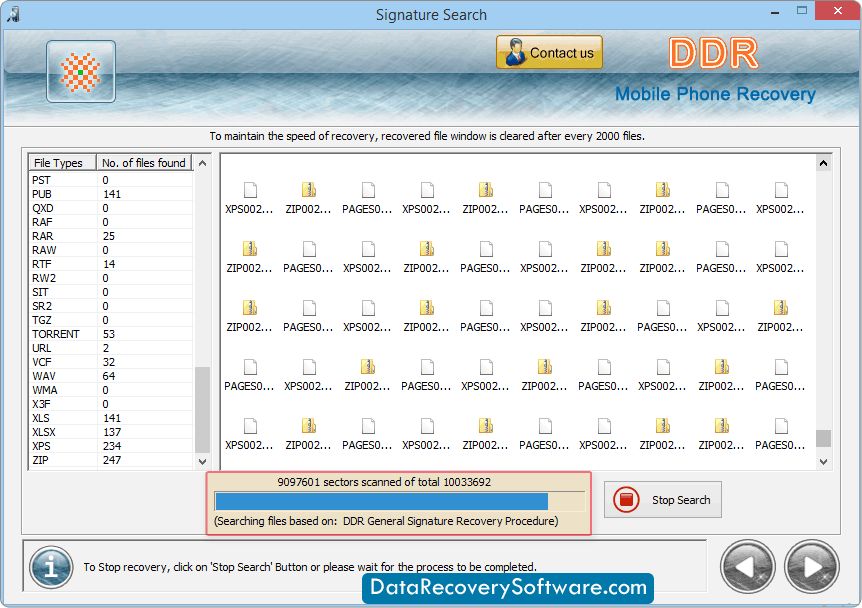Sort by No. of files found header
Image resolution: width=862 pixels, height=608 pixels.
(144, 163)
